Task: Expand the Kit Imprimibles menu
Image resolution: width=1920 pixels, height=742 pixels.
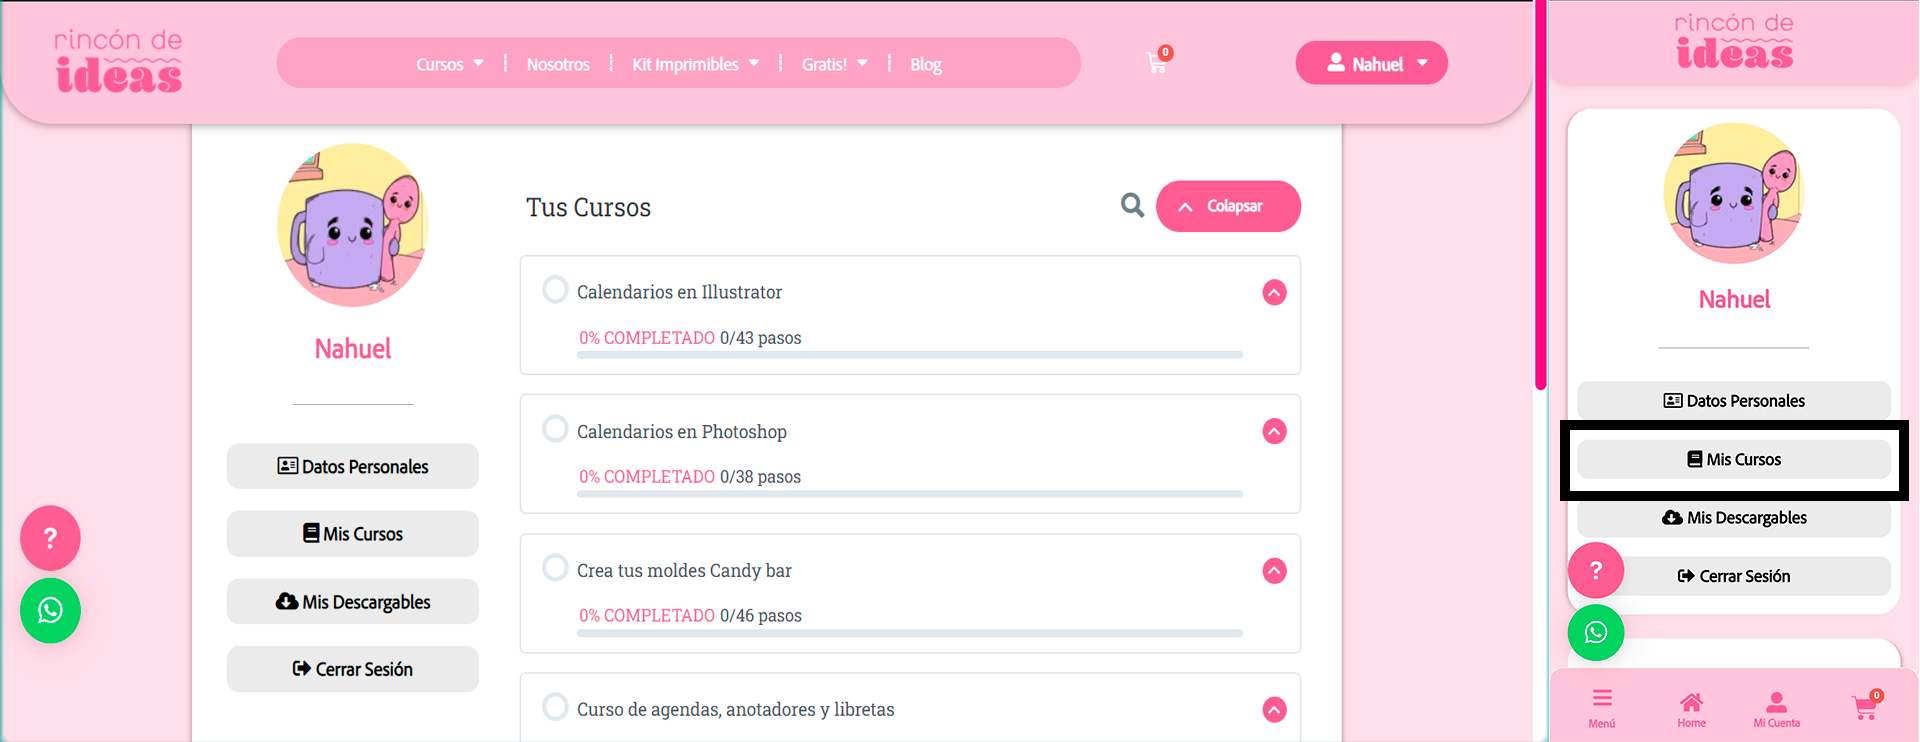Action: [x=695, y=64]
